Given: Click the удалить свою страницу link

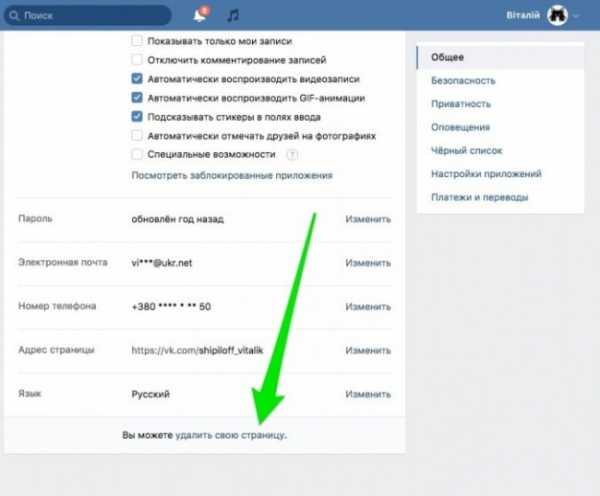Looking at the screenshot, I should 231,435.
